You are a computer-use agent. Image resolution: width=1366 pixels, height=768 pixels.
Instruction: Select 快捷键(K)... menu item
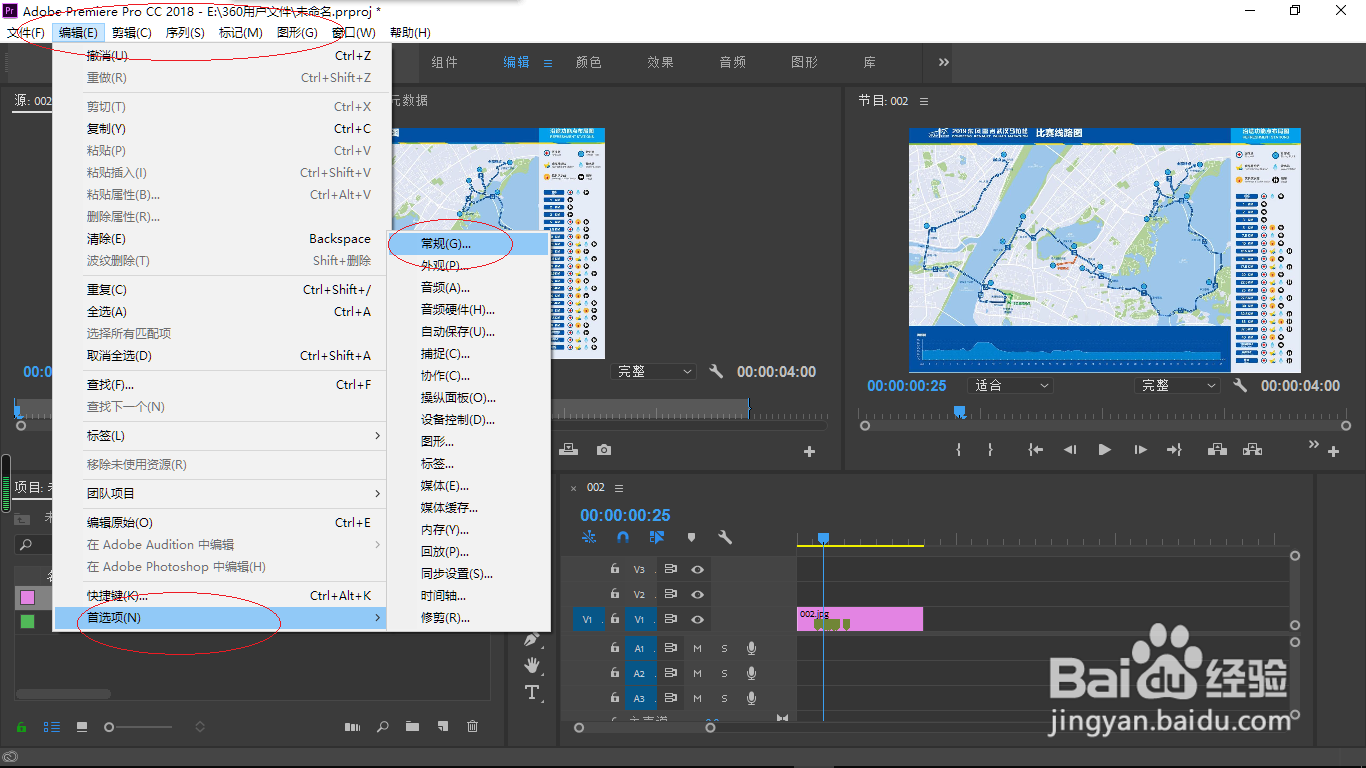coord(220,596)
